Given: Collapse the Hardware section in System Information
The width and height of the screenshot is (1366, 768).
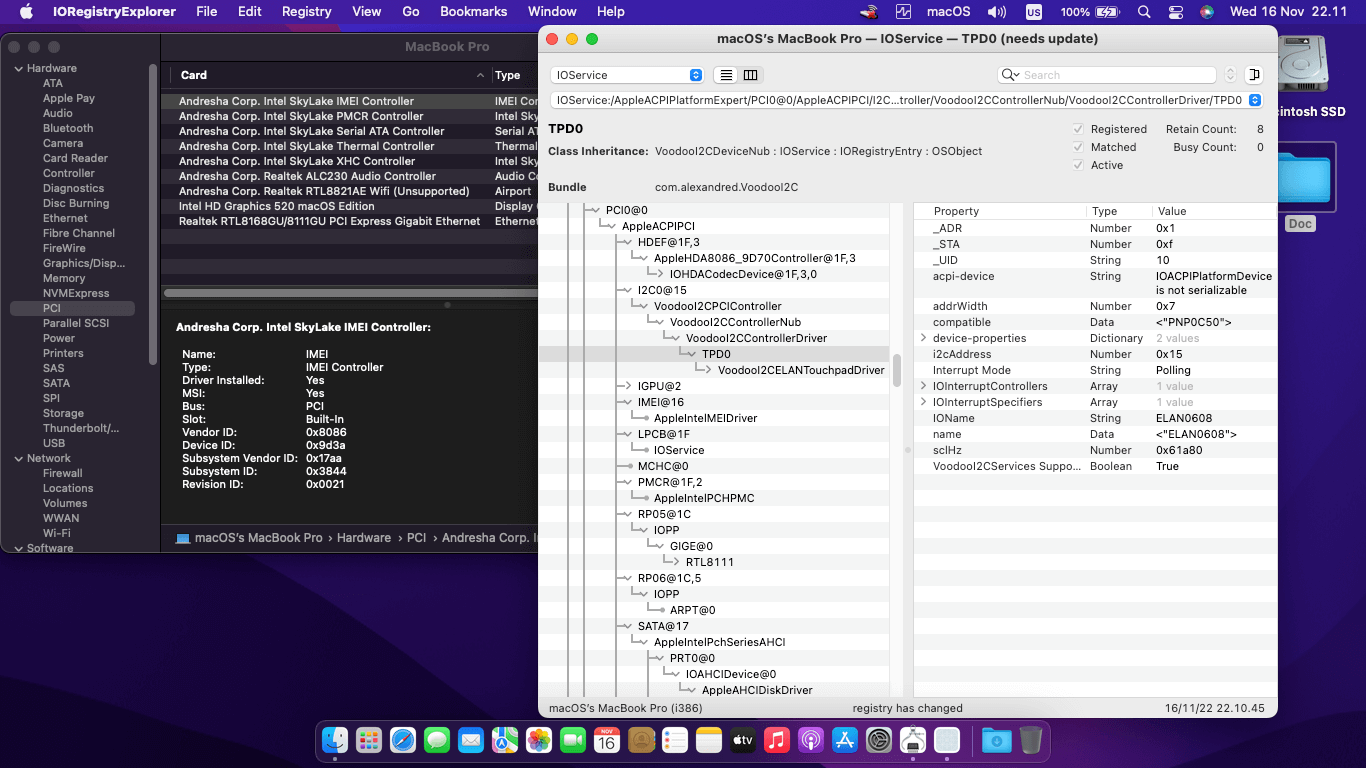Looking at the screenshot, I should coord(18,68).
